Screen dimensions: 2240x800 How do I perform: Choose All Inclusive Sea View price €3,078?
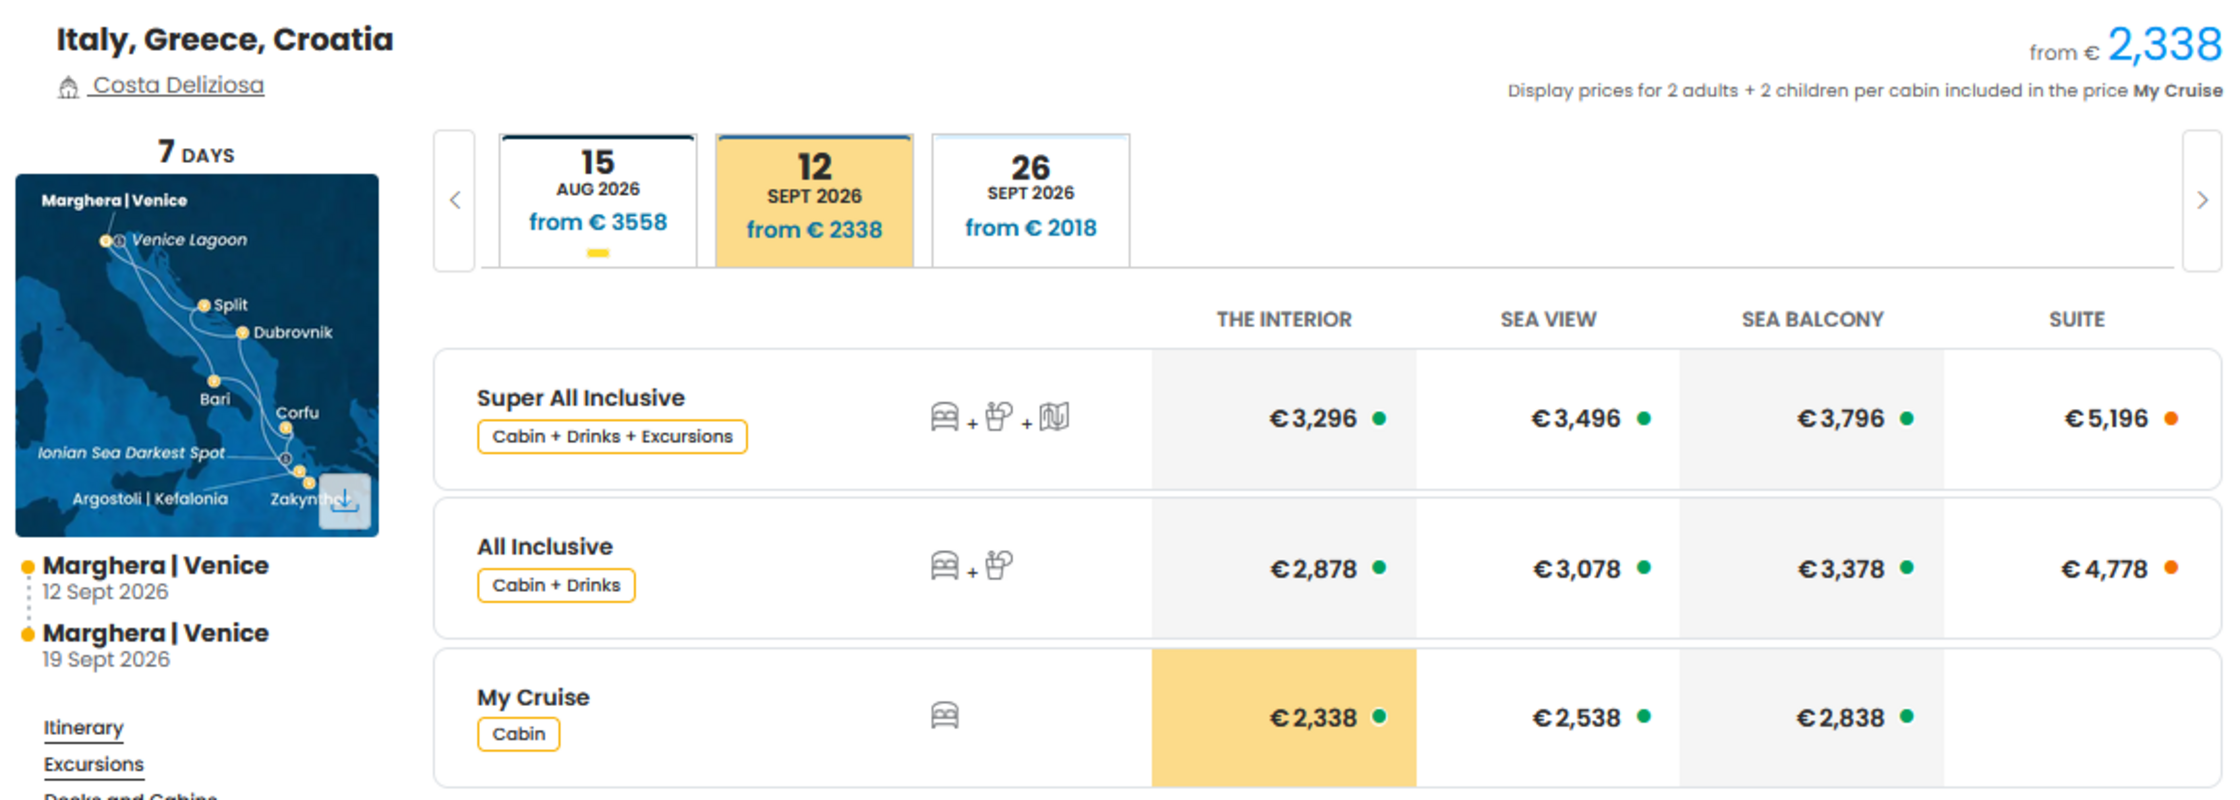coord(1548,568)
